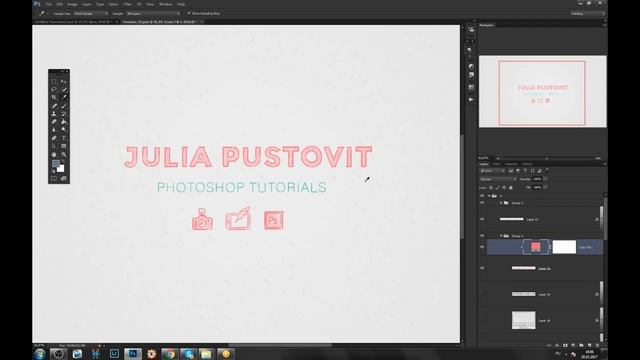Click the add layer mask icon
Viewport: 640px width, 360px height.
click(x=565, y=345)
